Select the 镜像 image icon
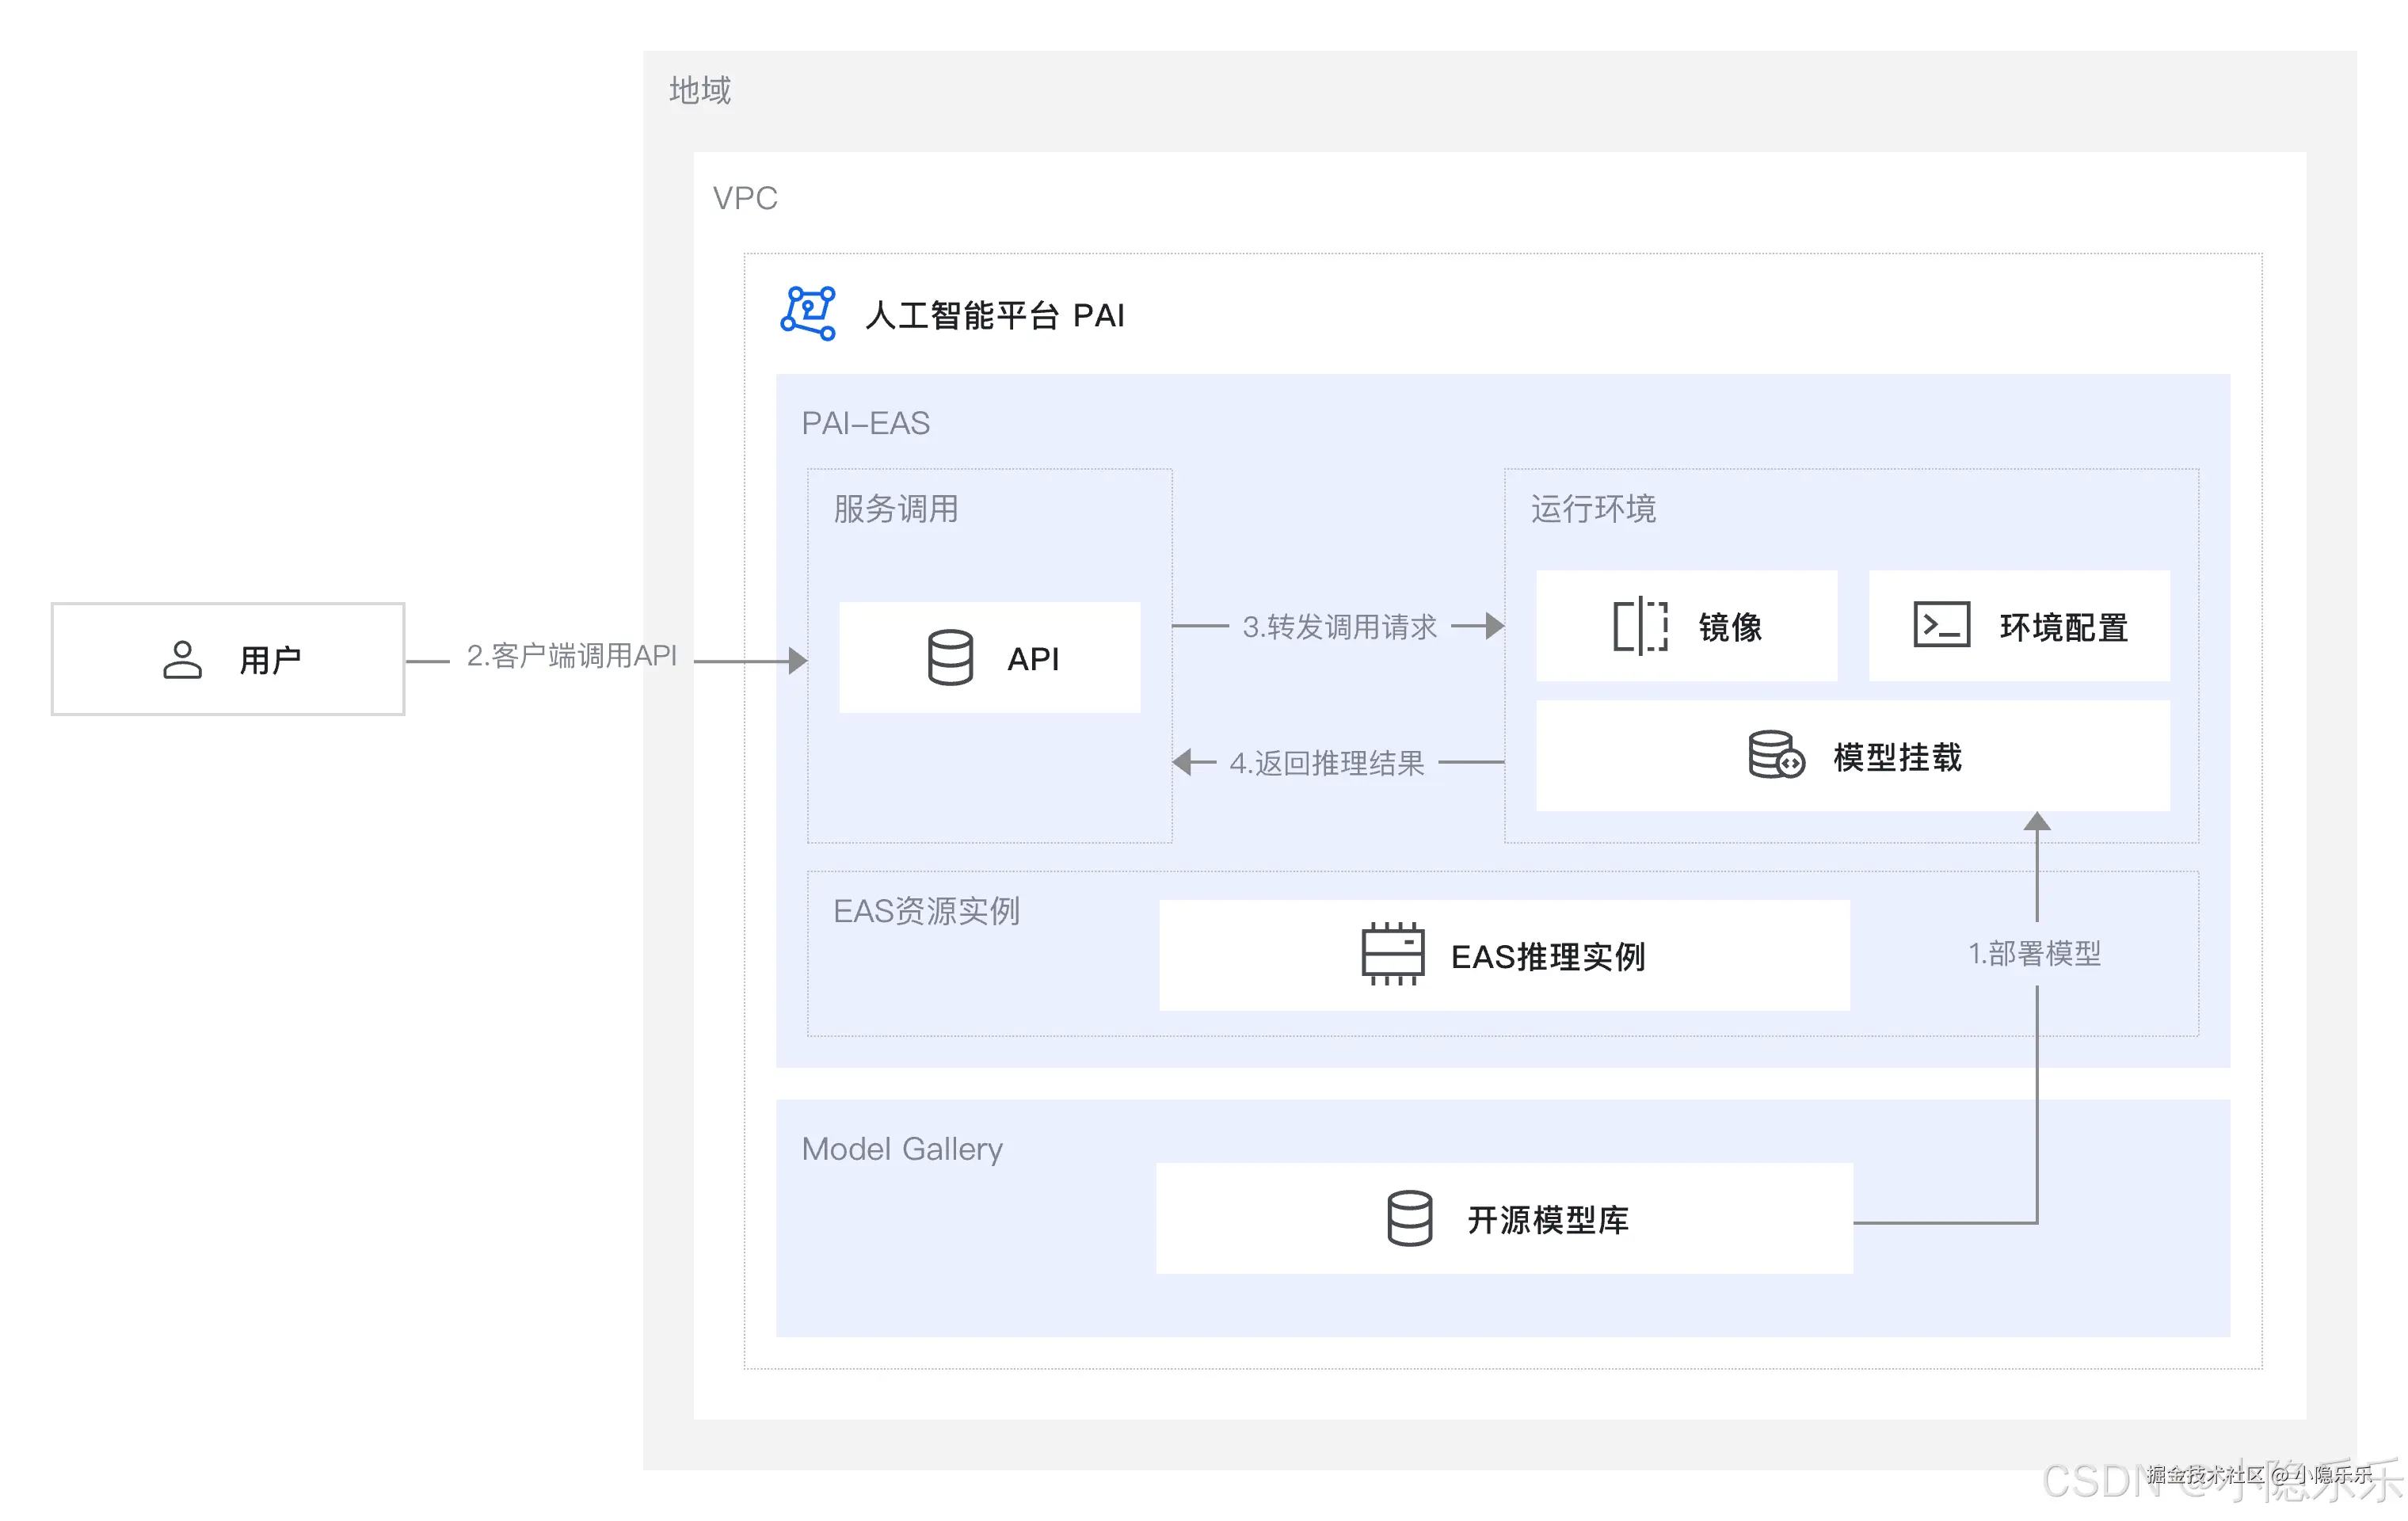2408x1521 pixels. 1638,626
